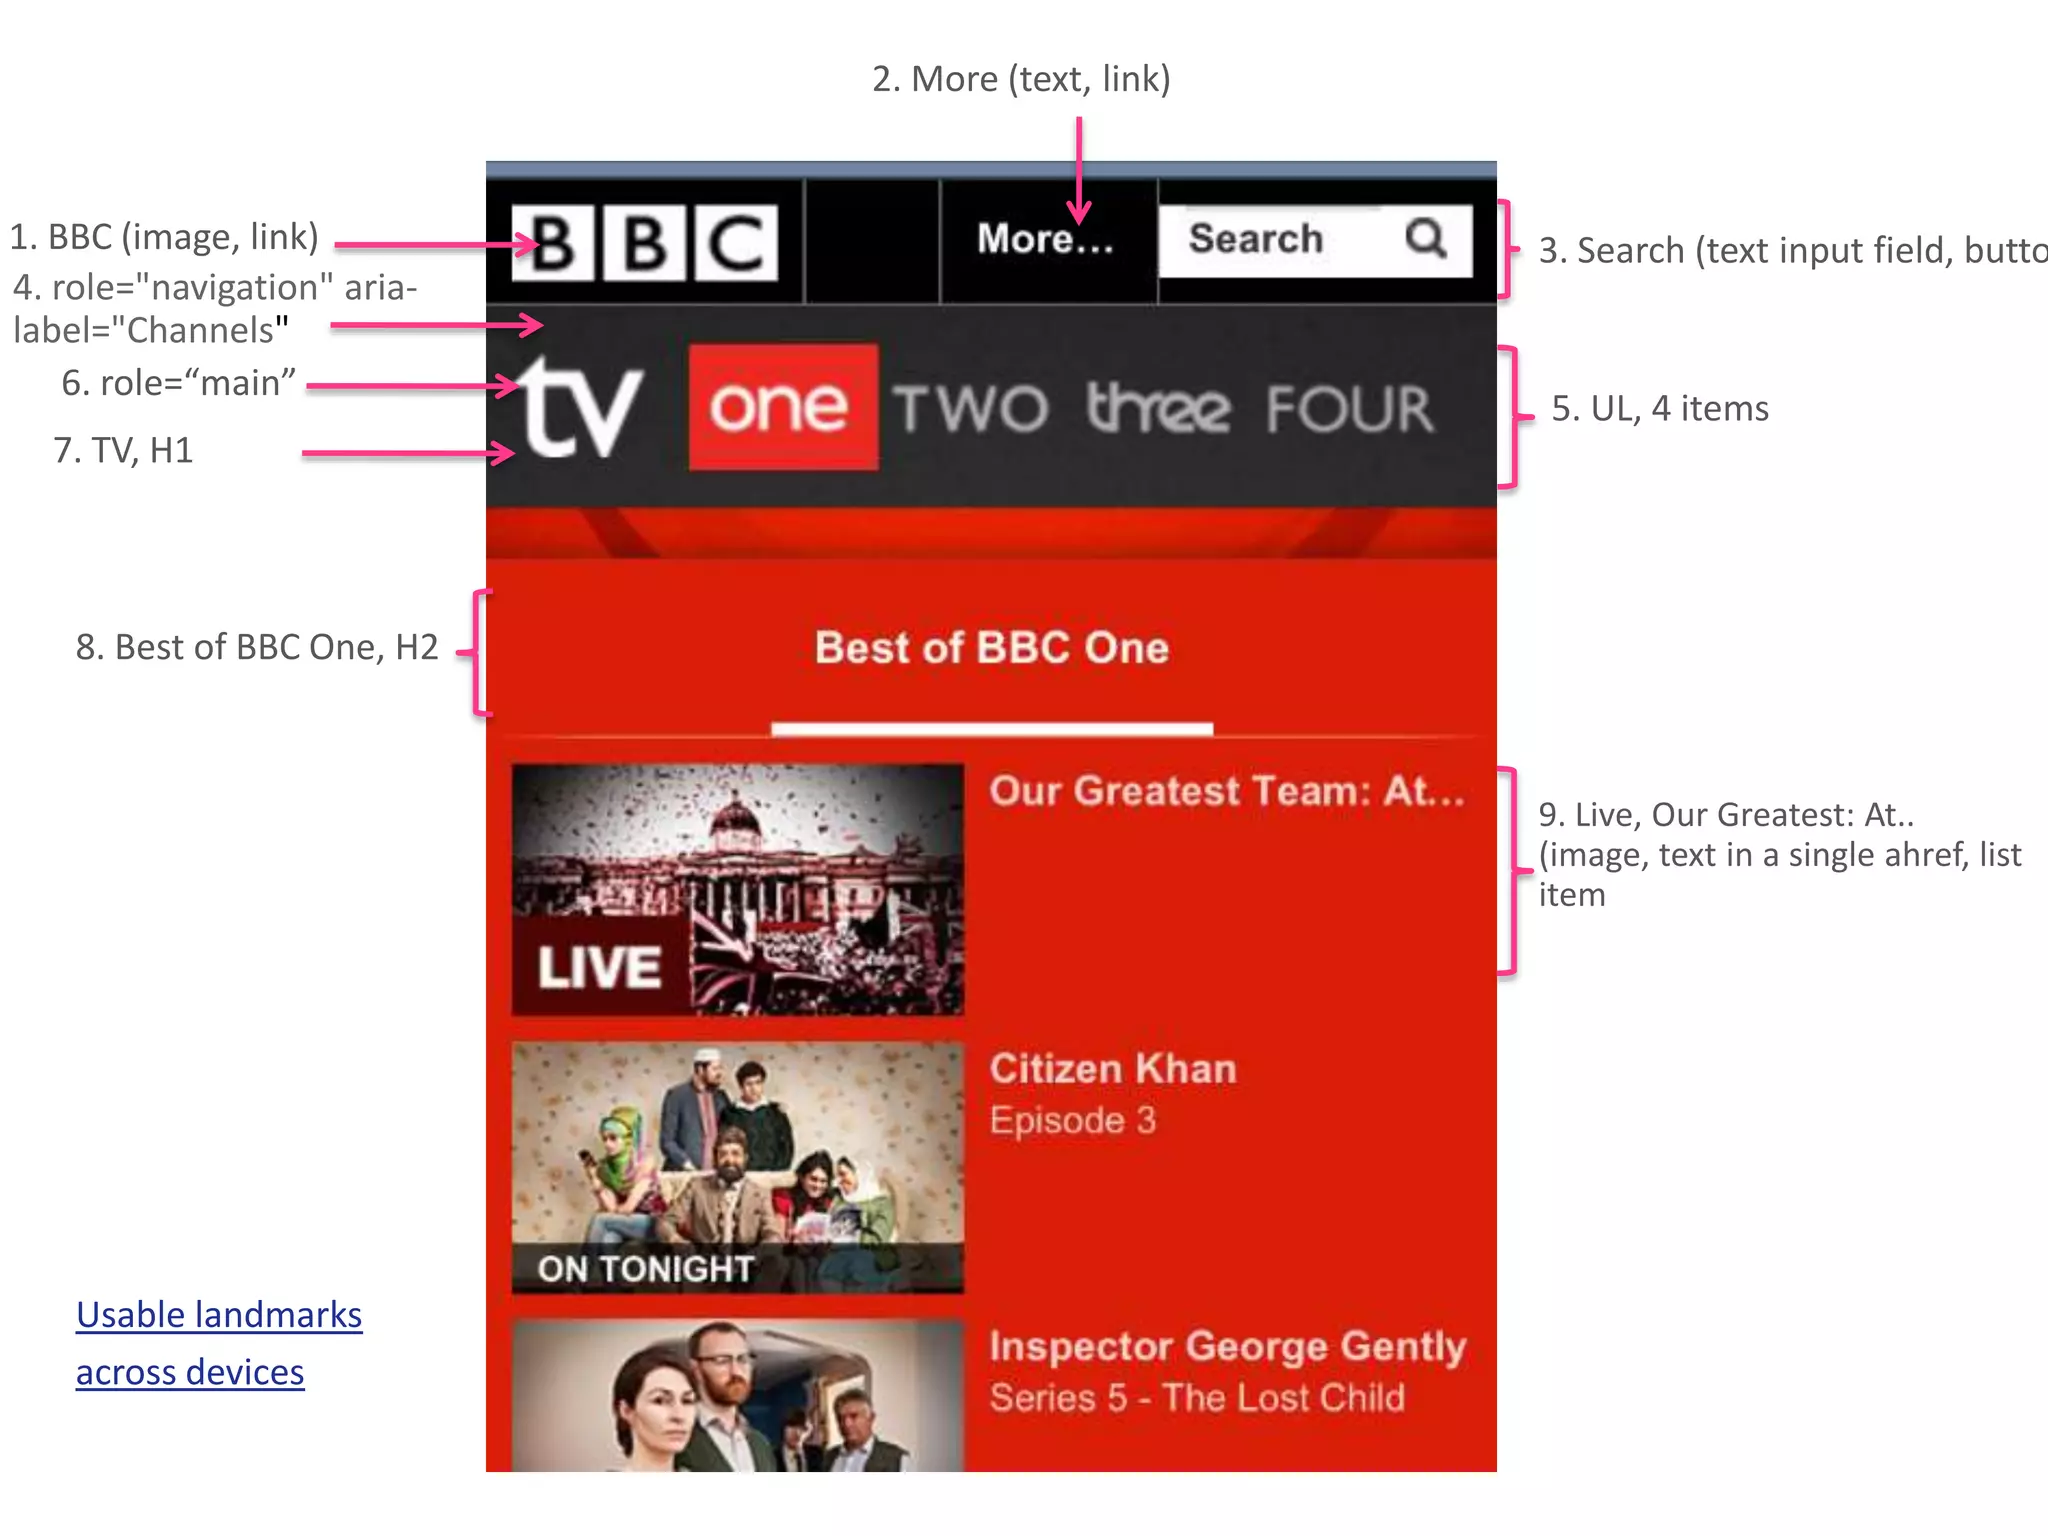
Task: Switch to the BBC FOUR channel
Action: click(x=1350, y=409)
